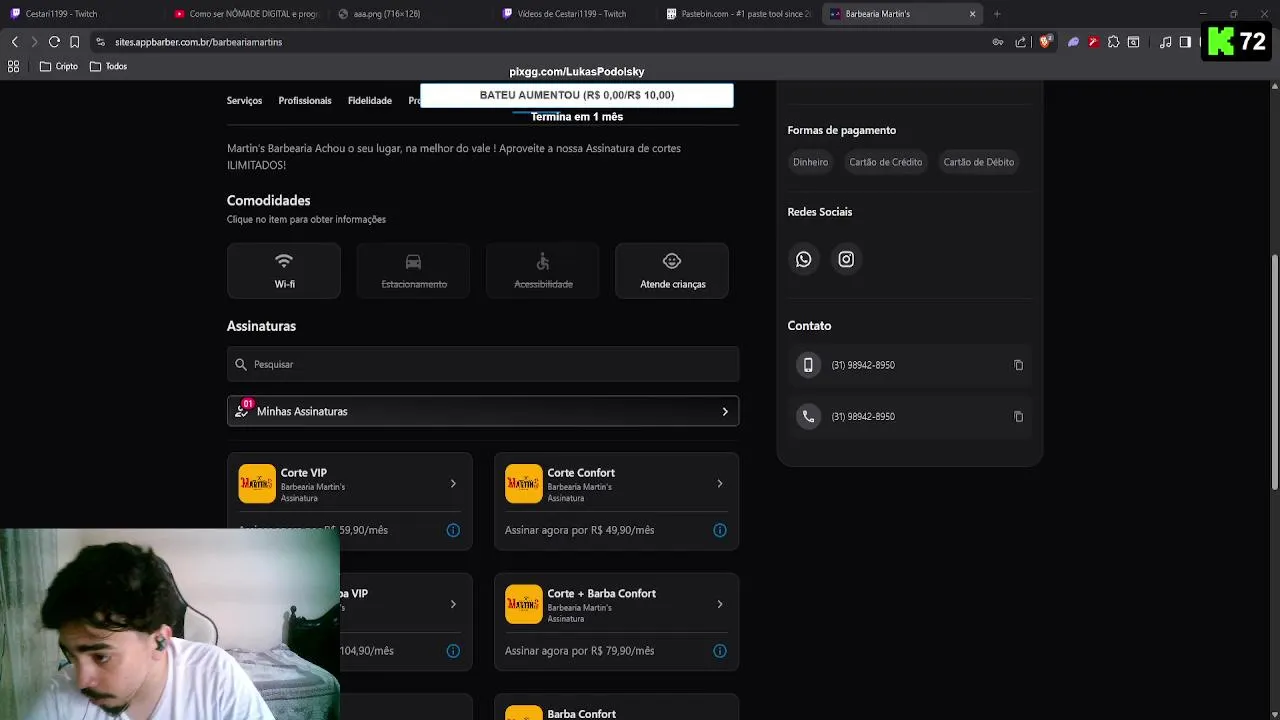Open the media control music note icon

(x=1165, y=42)
